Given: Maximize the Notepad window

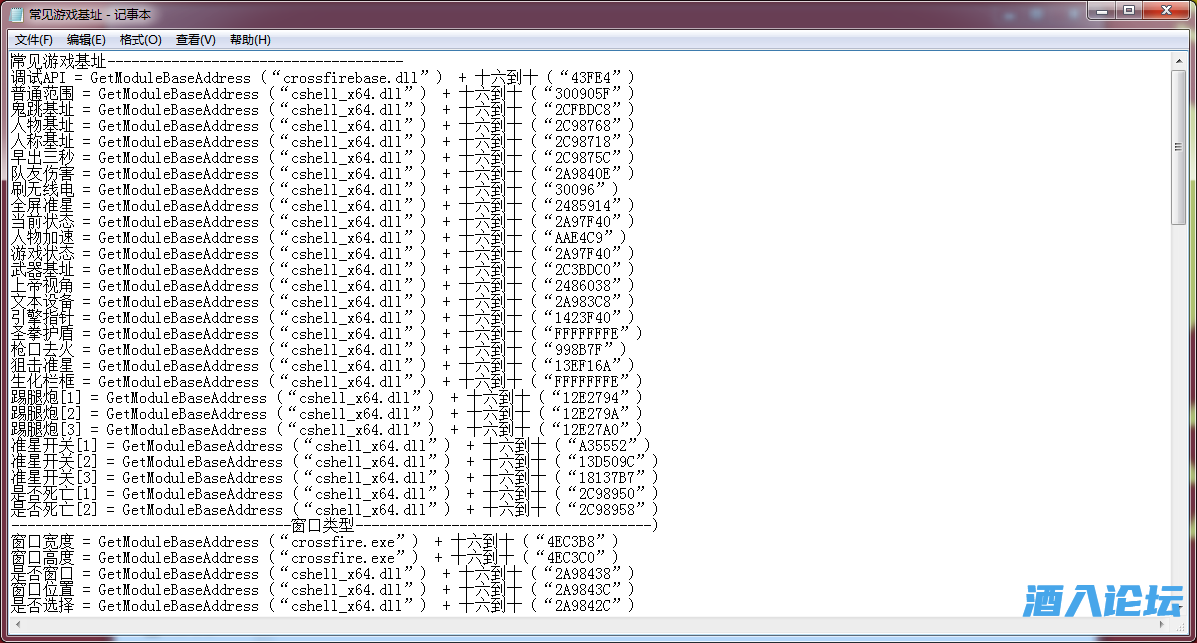Looking at the screenshot, I should [x=1129, y=11].
